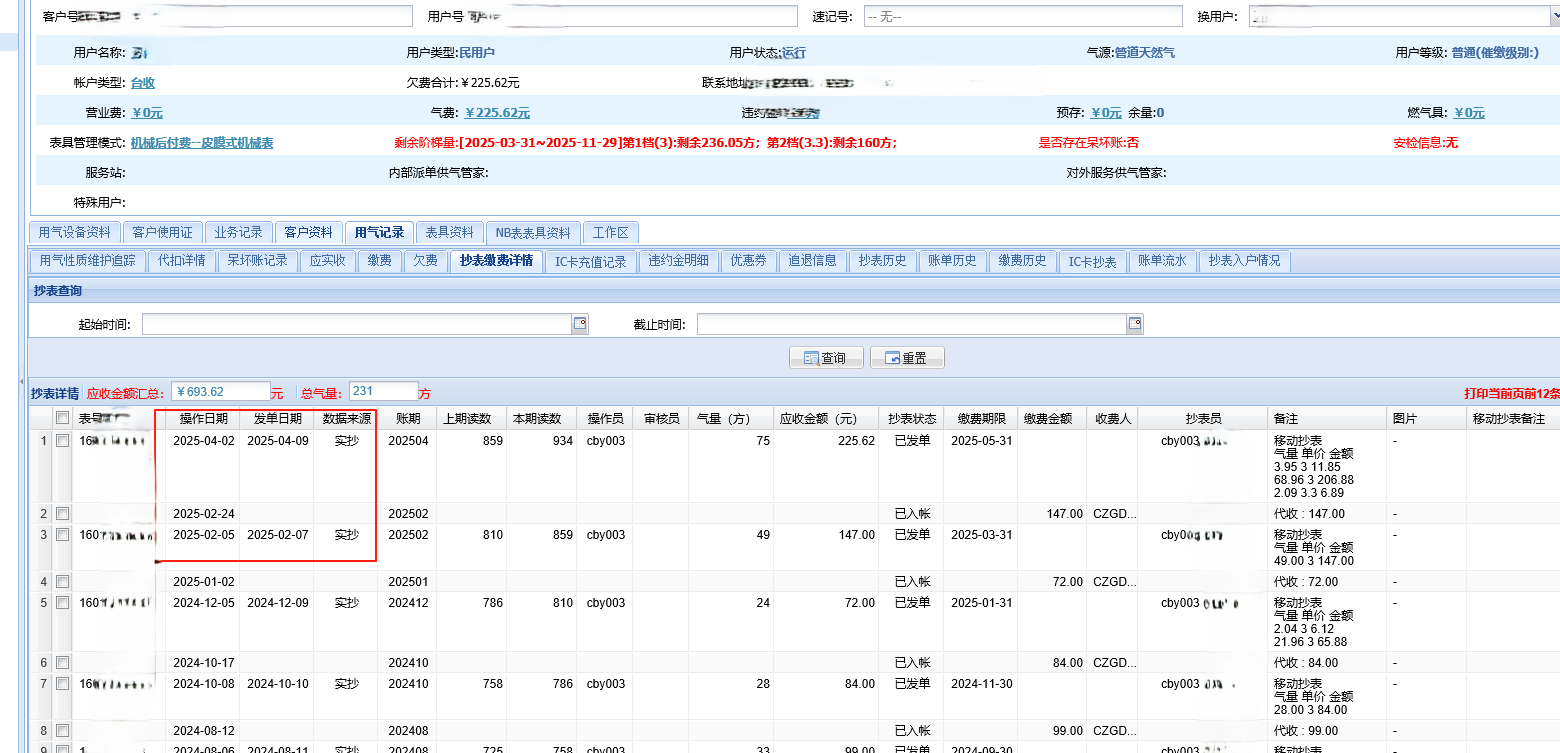Open the 用气性质维护追踪 sub-tab

(87, 261)
